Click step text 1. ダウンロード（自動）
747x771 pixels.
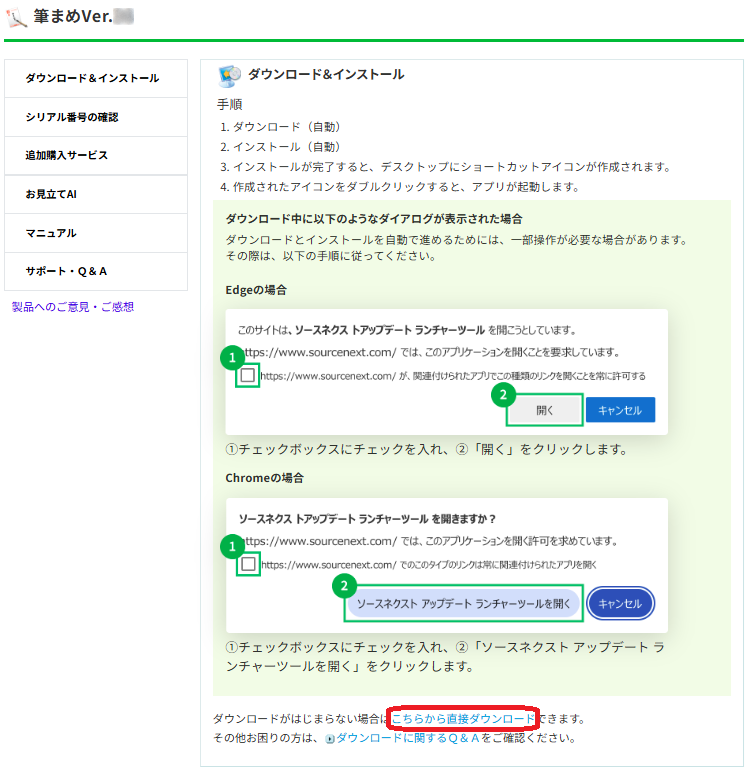[x=281, y=127]
